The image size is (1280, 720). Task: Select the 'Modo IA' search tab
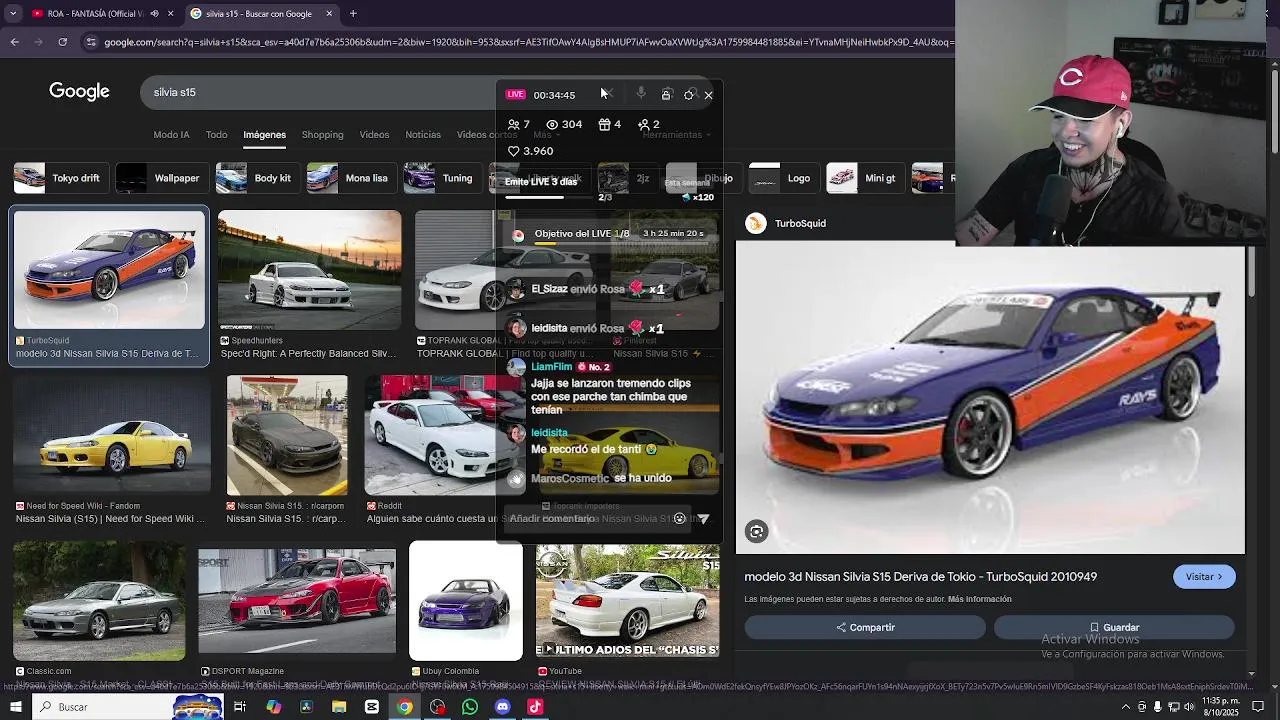point(171,135)
